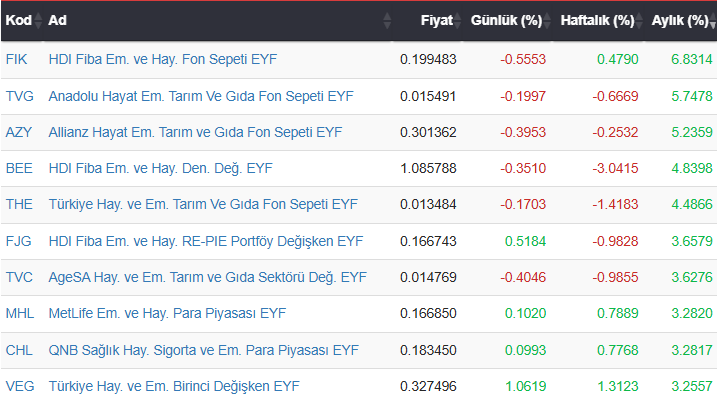This screenshot has width=717, height=400.
Task: Click price value 0.327496
Action: [x=428, y=387]
